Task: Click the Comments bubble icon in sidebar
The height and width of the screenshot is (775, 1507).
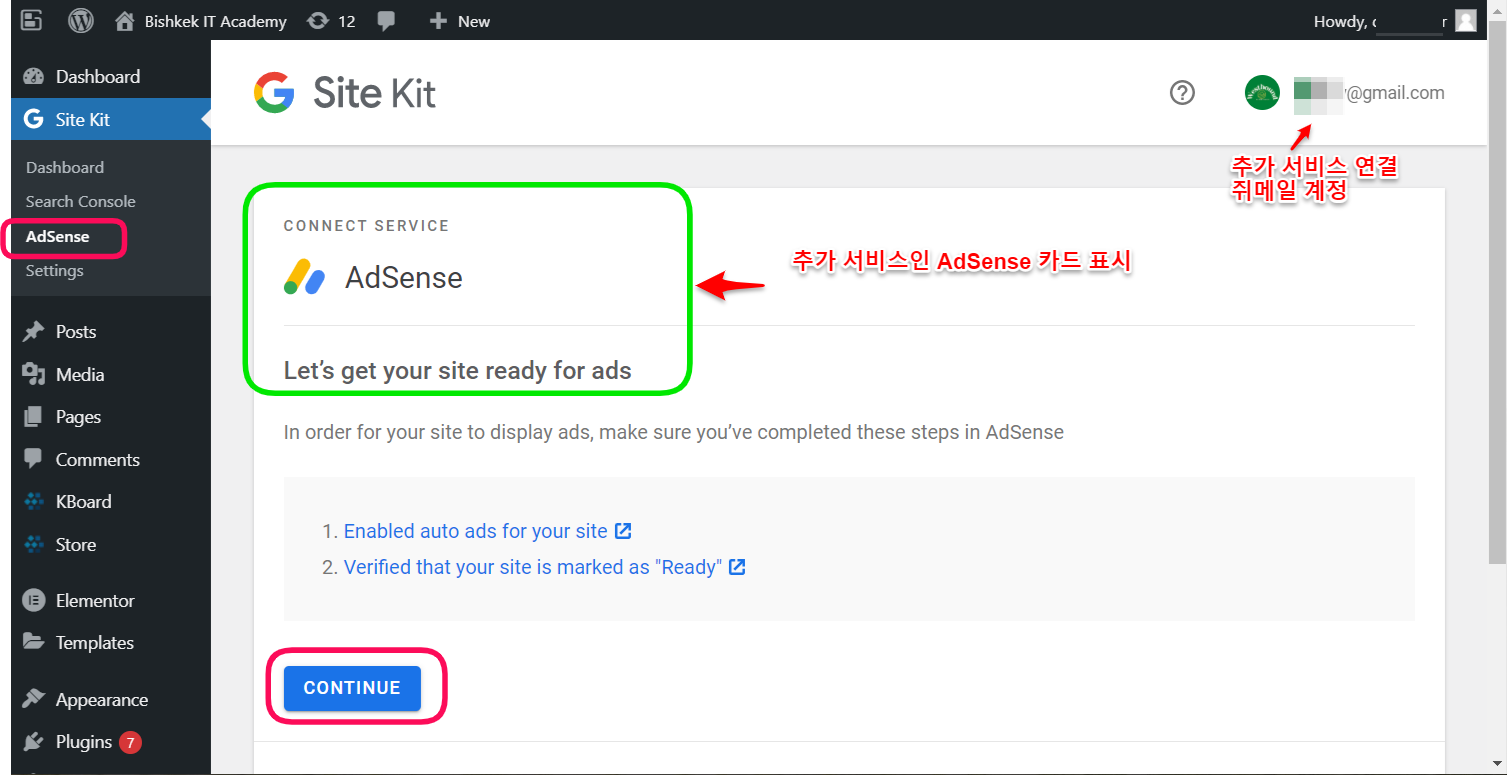Action: click(x=34, y=460)
